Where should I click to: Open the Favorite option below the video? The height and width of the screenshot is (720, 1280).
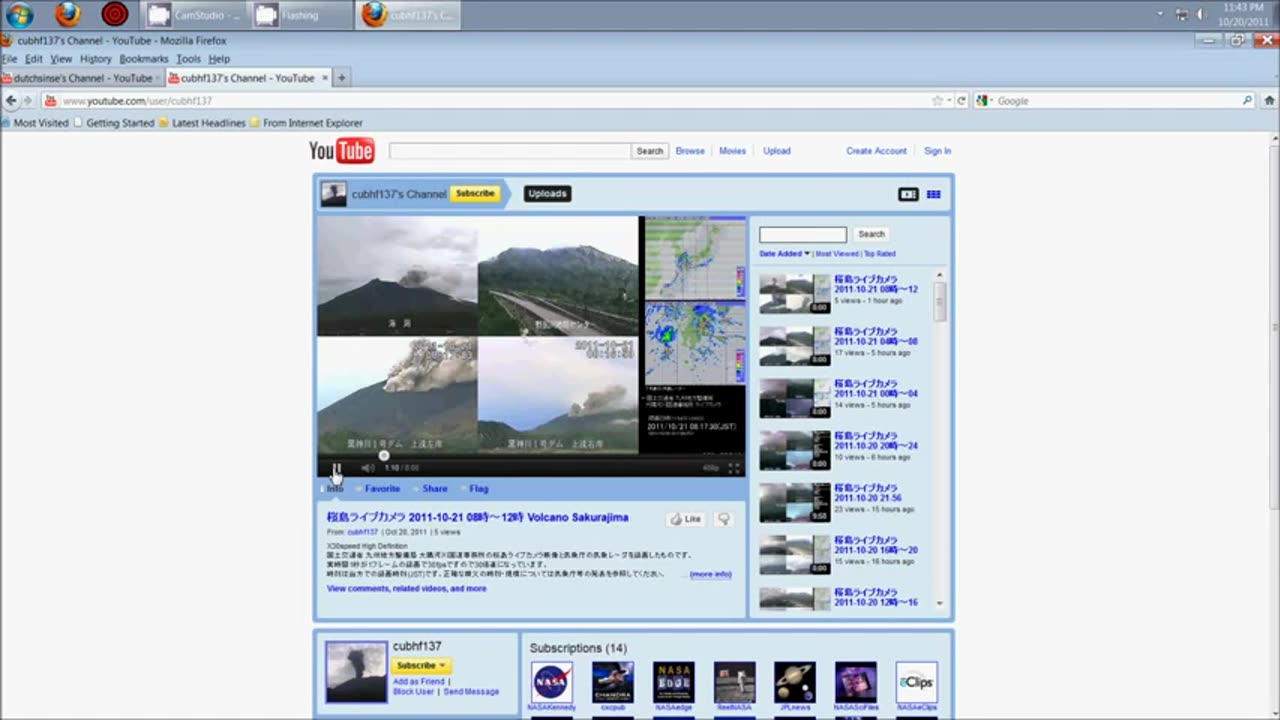pyautogui.click(x=382, y=489)
